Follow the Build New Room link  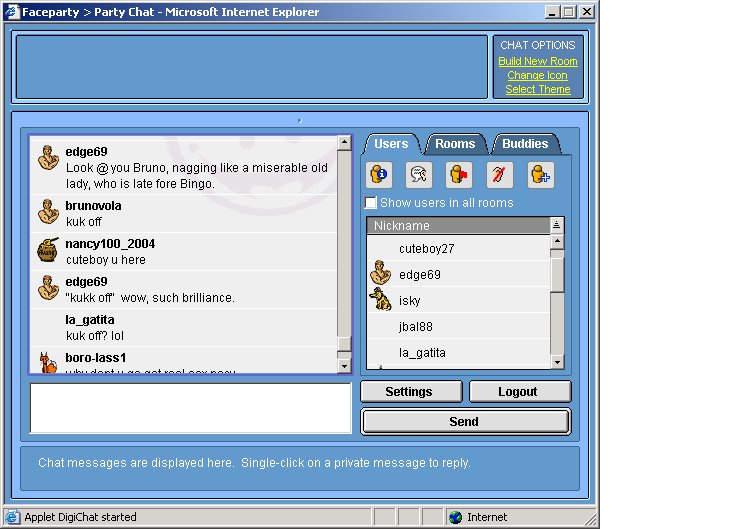pyautogui.click(x=537, y=61)
